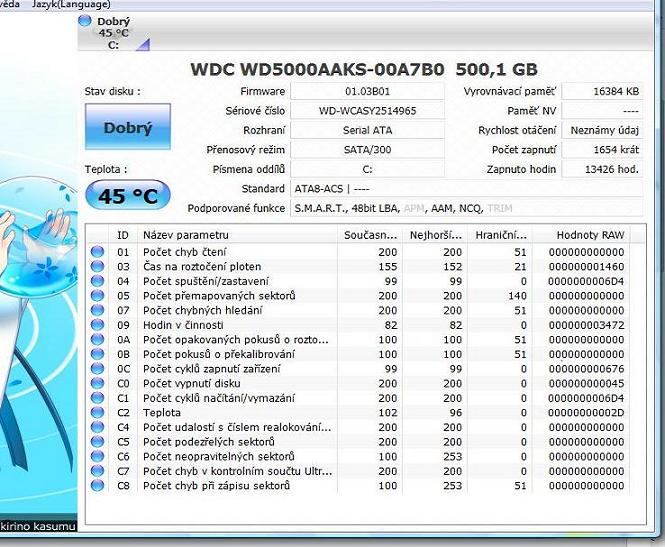
Task: Click status orb of row C7 chyb v kontrolním součtu
Action: pyautogui.click(x=98, y=471)
